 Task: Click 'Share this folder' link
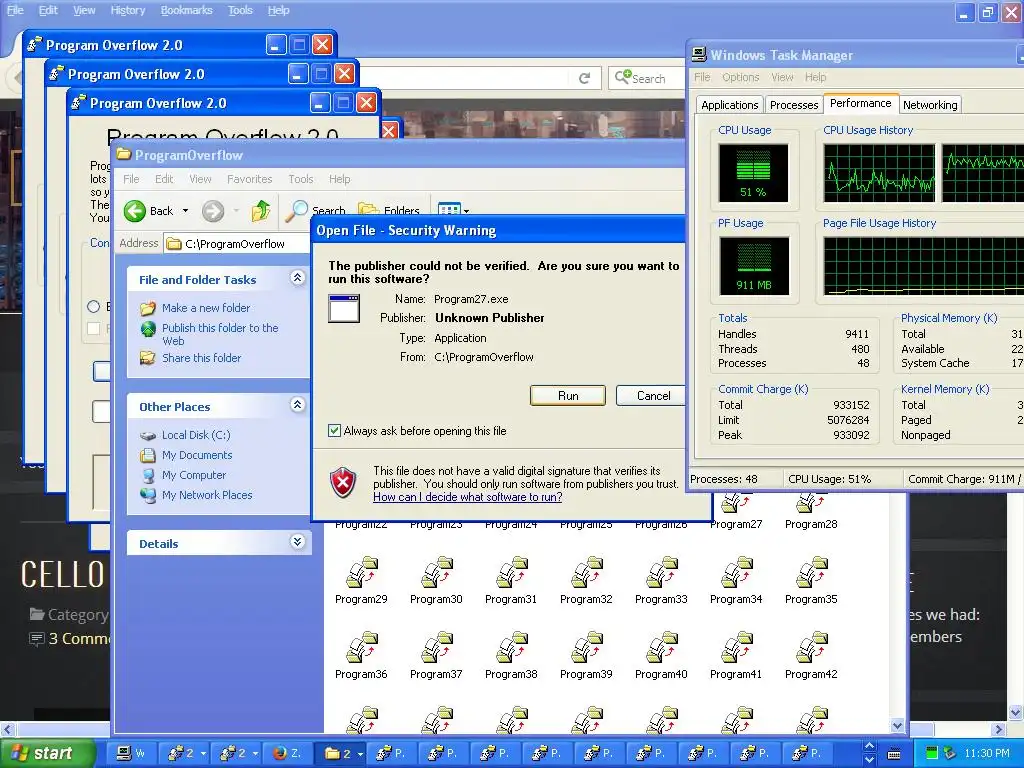[201, 358]
